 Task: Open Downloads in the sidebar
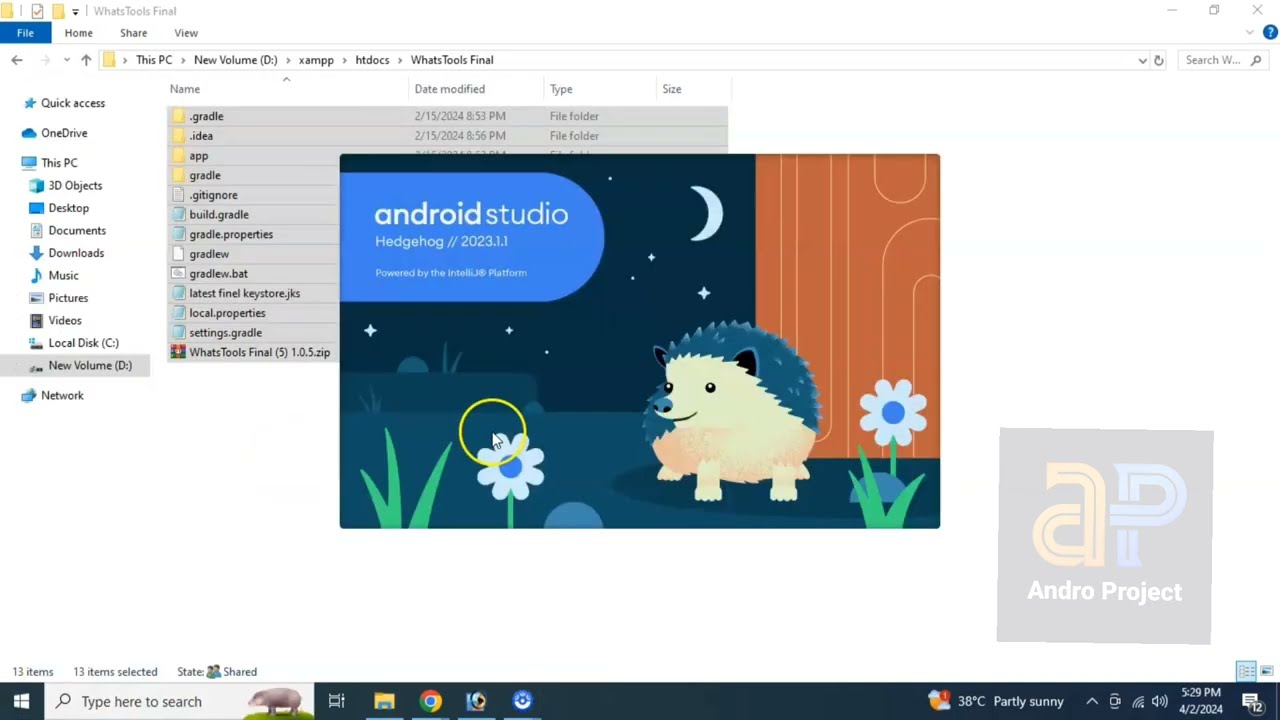(76, 253)
